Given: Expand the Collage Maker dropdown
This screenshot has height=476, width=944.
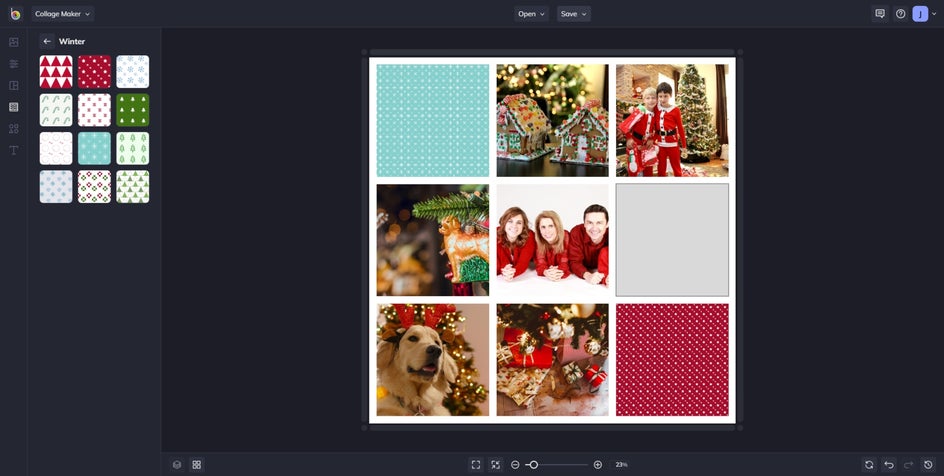Looking at the screenshot, I should point(62,14).
